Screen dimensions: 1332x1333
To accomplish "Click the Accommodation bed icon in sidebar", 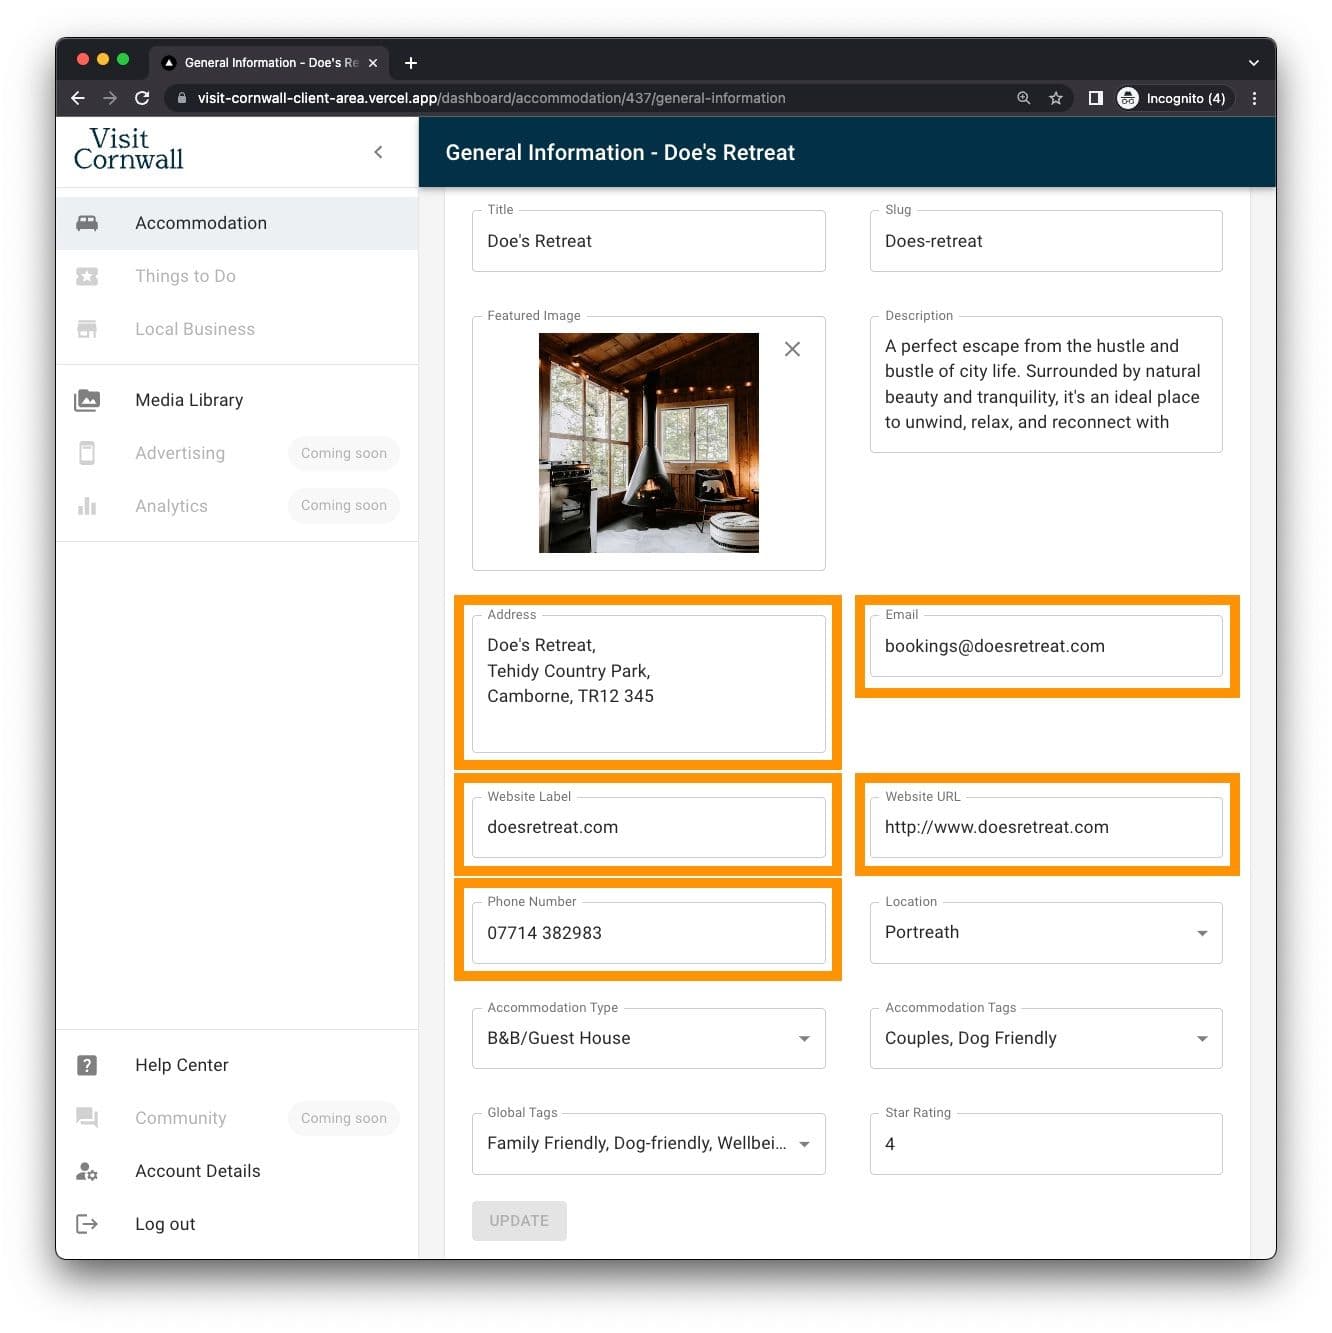I will point(87,223).
